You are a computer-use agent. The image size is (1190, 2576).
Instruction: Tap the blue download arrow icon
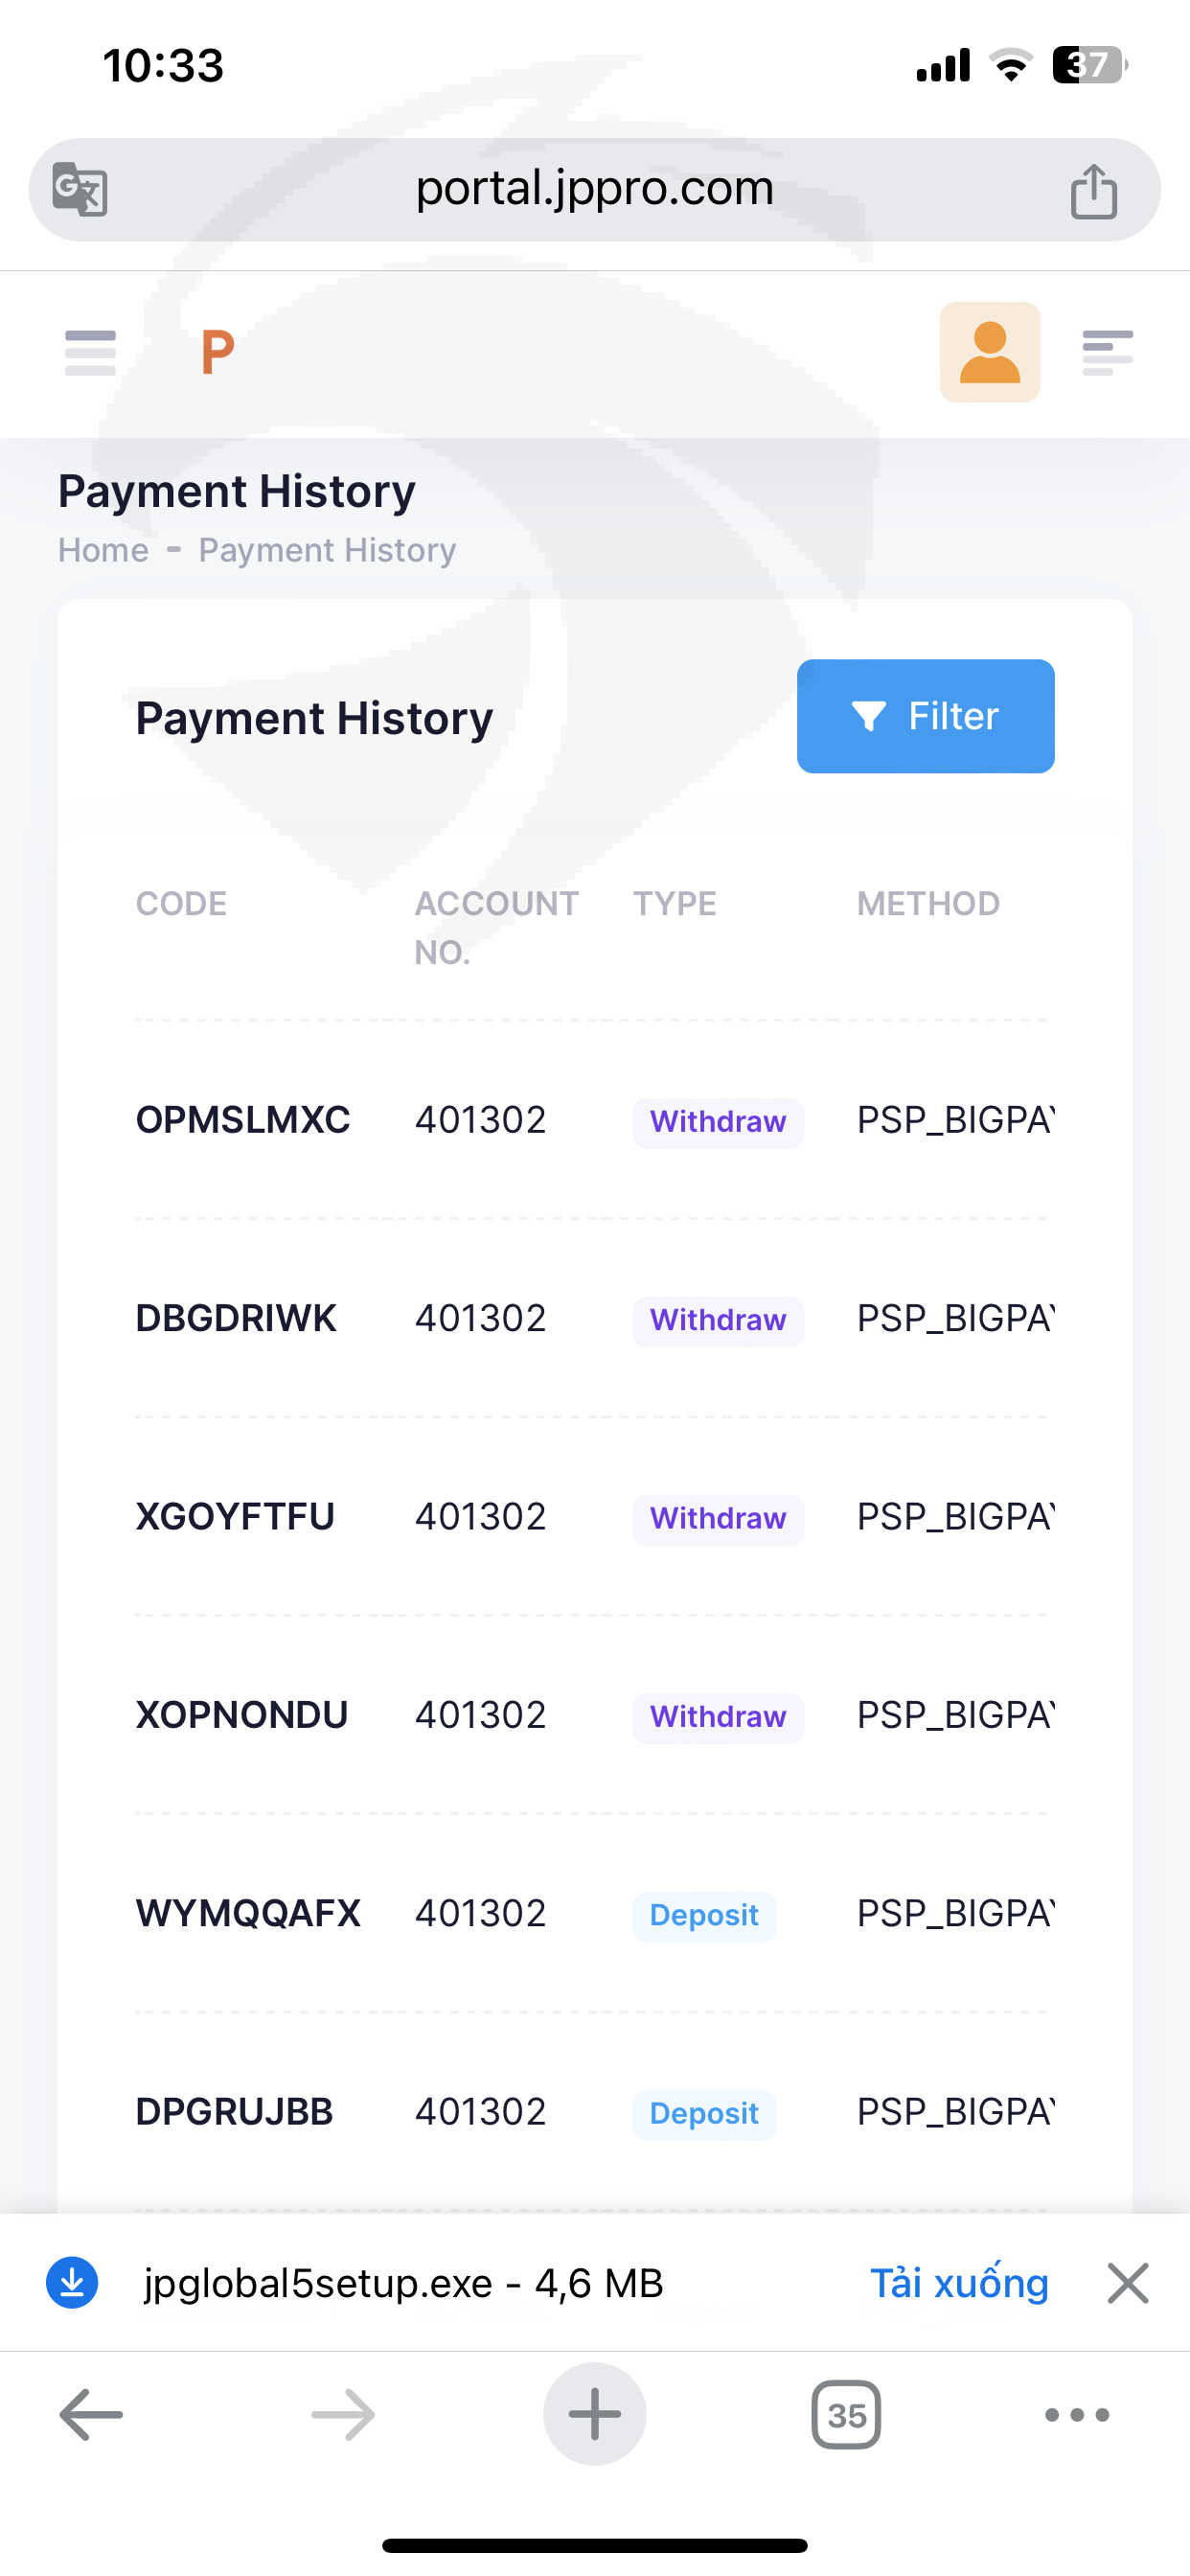(72, 2283)
